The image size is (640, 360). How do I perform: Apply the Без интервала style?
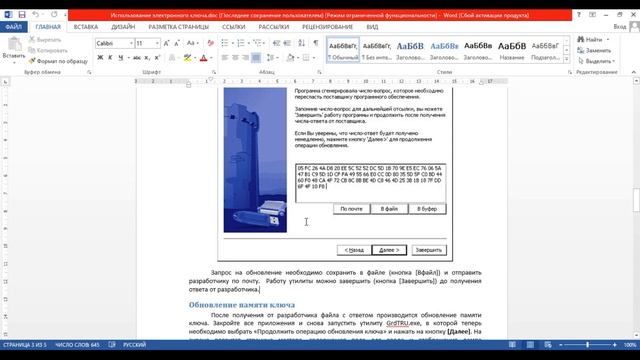377,50
